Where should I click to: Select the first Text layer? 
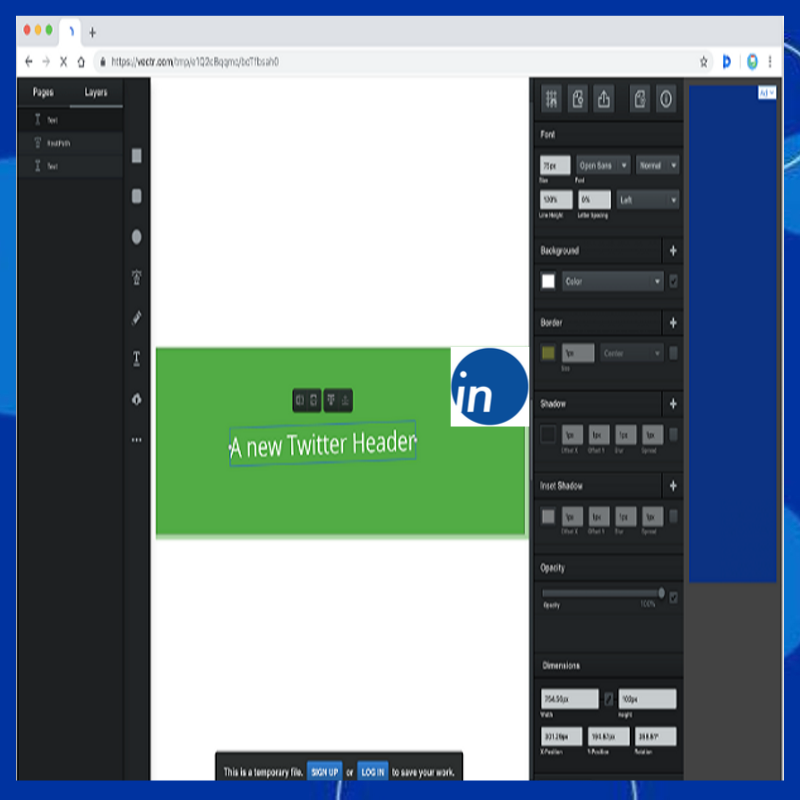coord(70,120)
